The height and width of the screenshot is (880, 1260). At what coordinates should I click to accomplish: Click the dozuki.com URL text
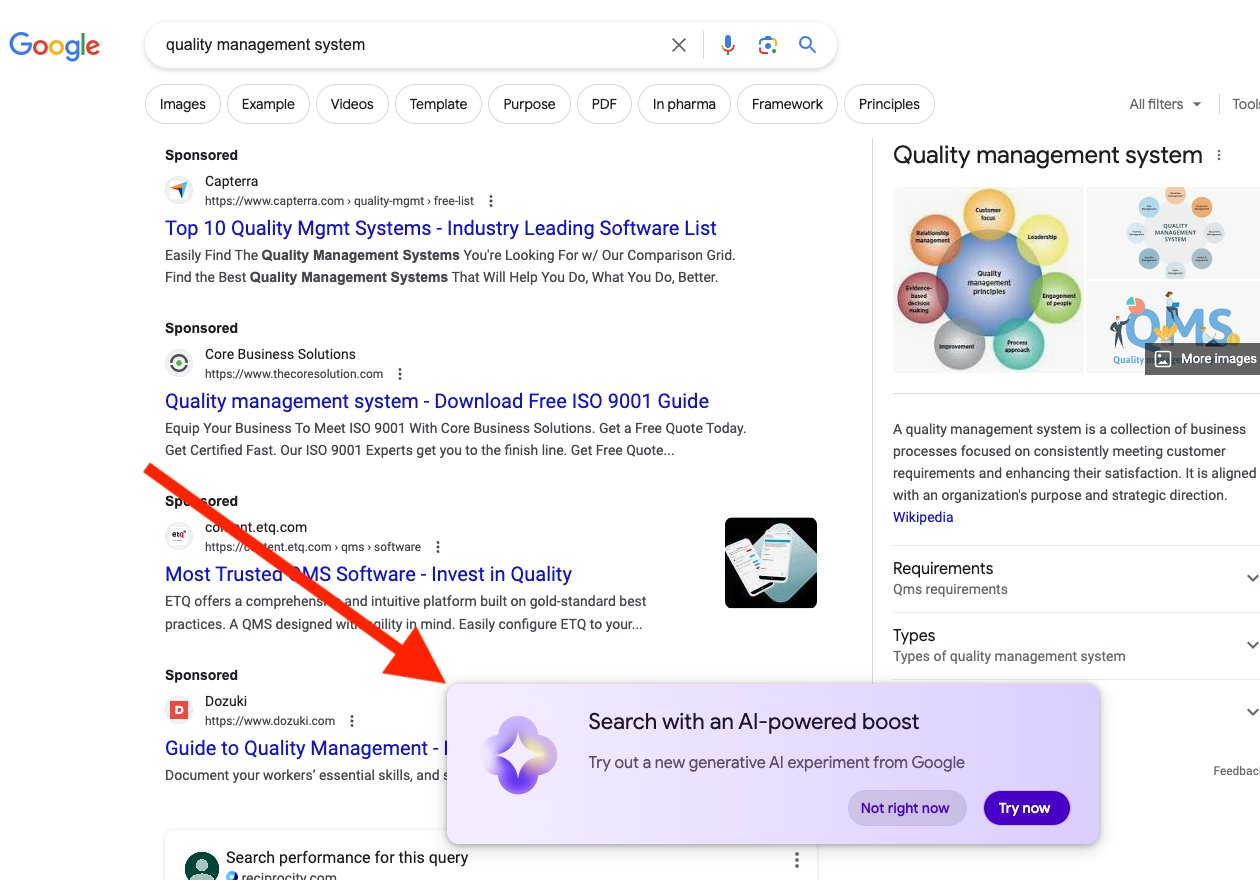[270, 721]
